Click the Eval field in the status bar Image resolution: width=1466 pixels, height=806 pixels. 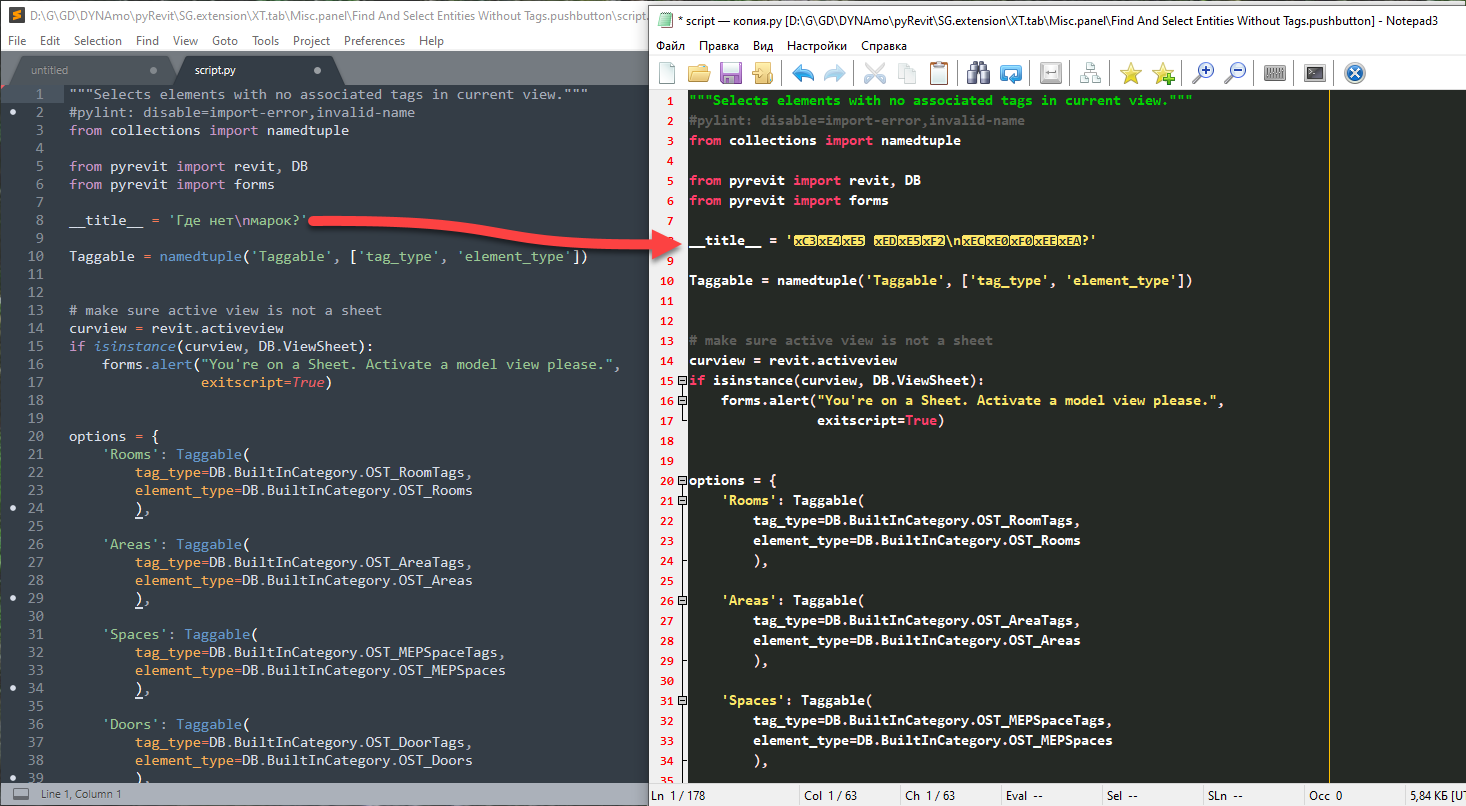(x=1023, y=795)
